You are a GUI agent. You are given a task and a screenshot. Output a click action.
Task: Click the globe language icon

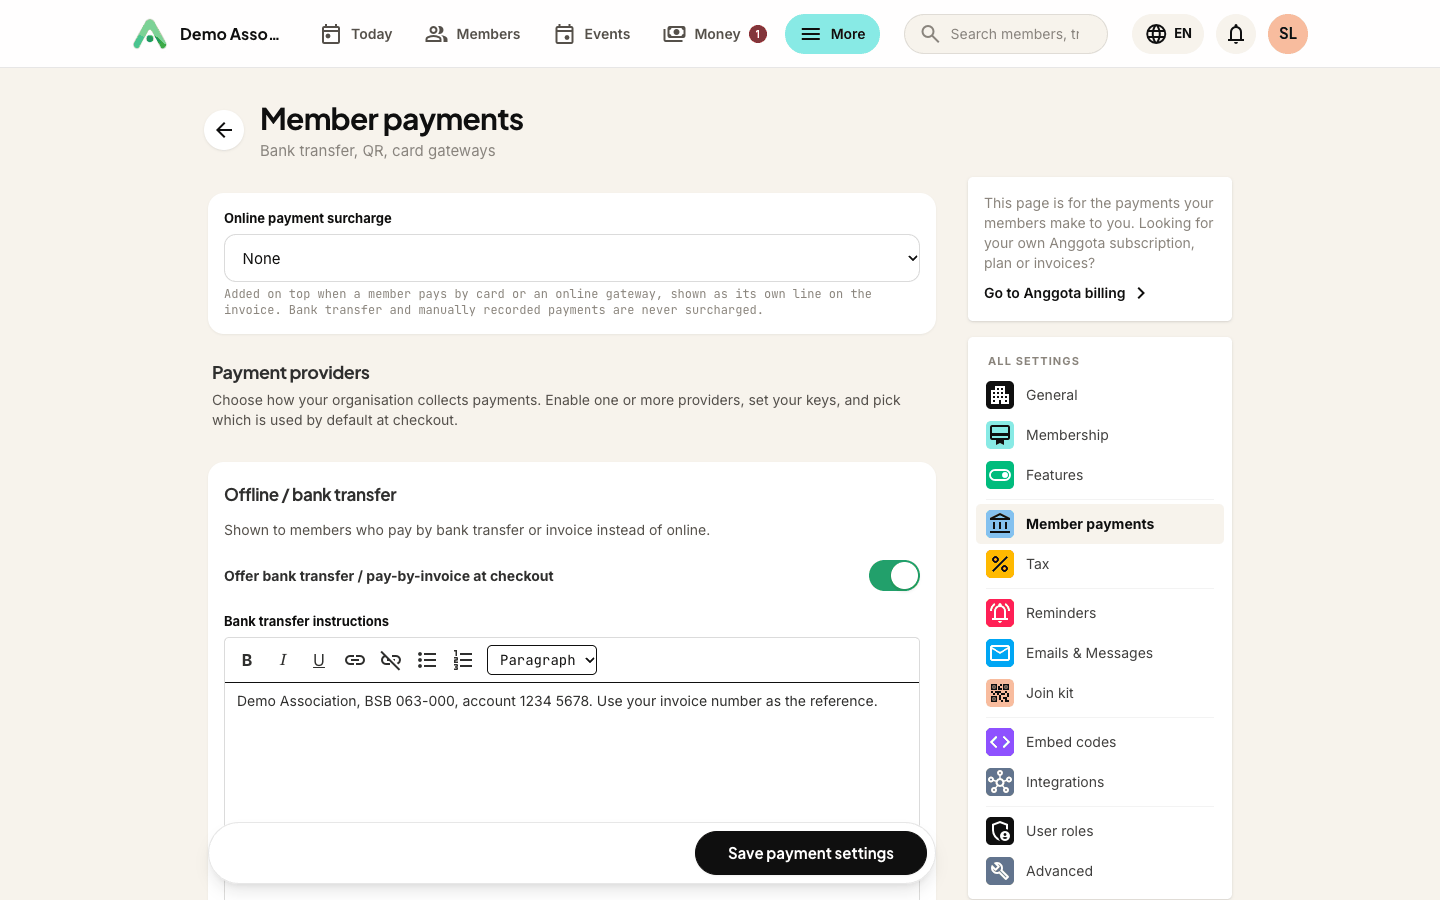(x=1156, y=34)
